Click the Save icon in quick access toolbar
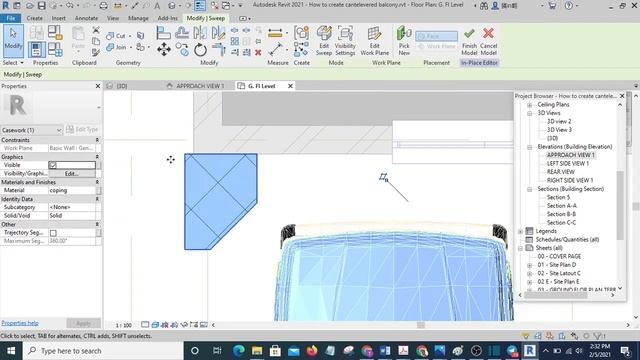640x360 pixels. coord(42,6)
